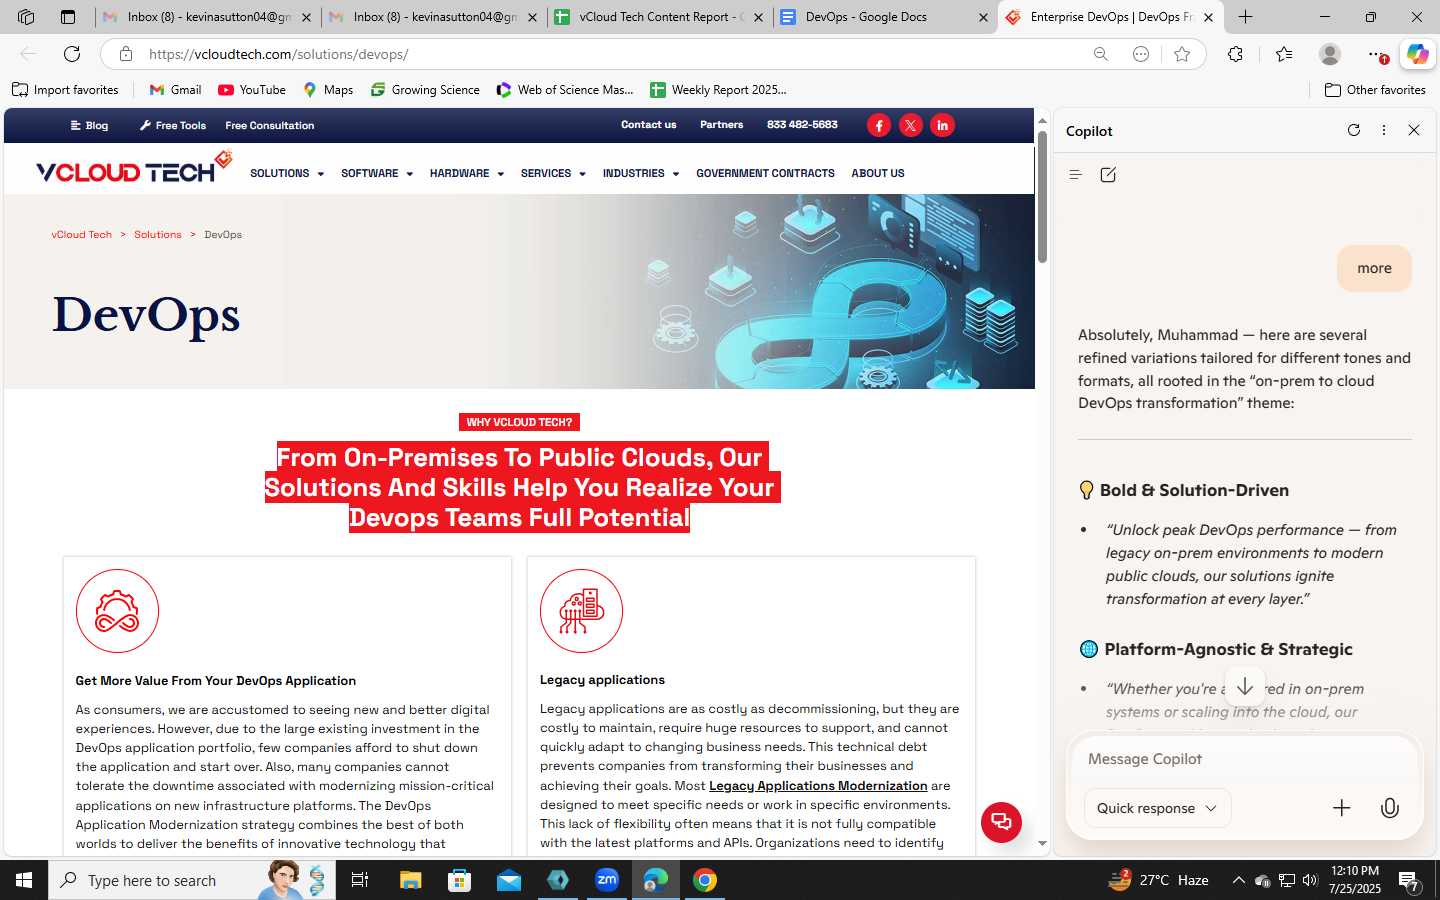This screenshot has width=1440, height=900.
Task: Add attachment with Copilot plus icon
Action: coord(1342,808)
